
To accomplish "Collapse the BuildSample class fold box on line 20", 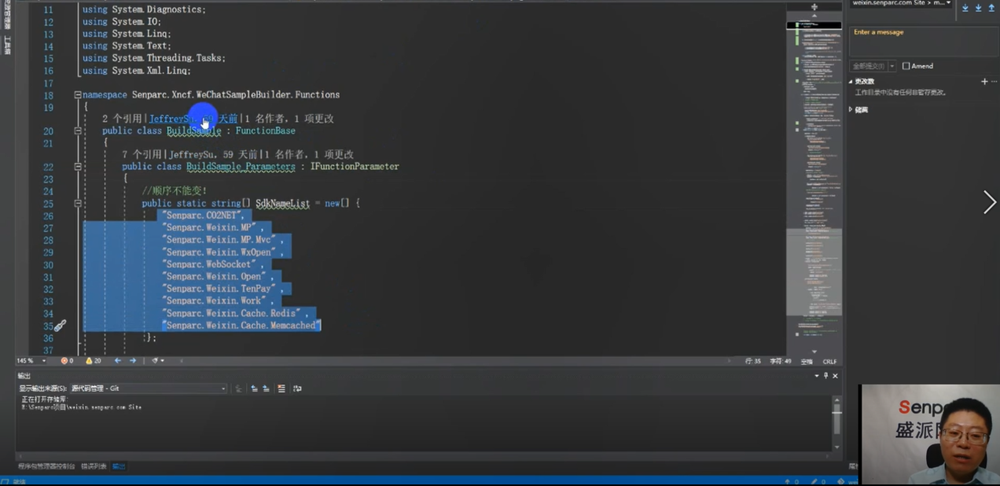I will coord(77,131).
